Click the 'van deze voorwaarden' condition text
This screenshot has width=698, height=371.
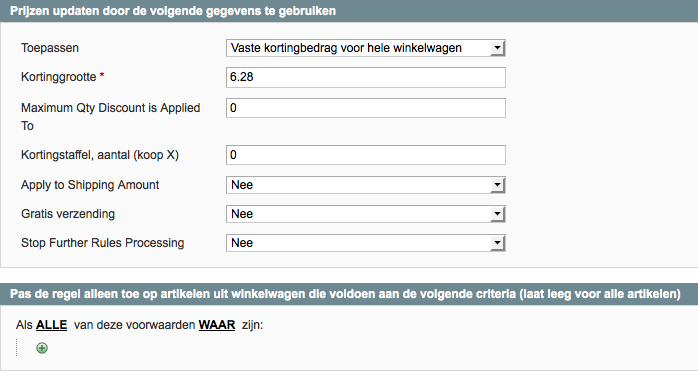tap(134, 325)
